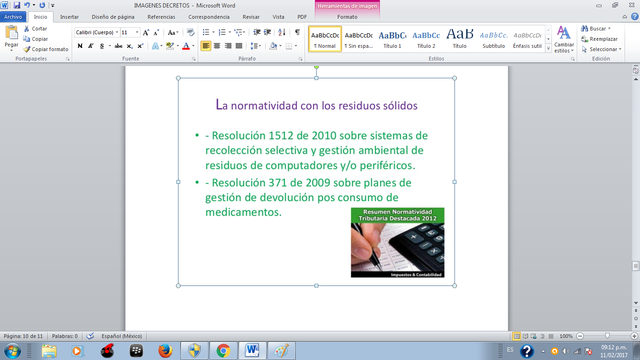Select the Copiar formato painter

point(46,49)
